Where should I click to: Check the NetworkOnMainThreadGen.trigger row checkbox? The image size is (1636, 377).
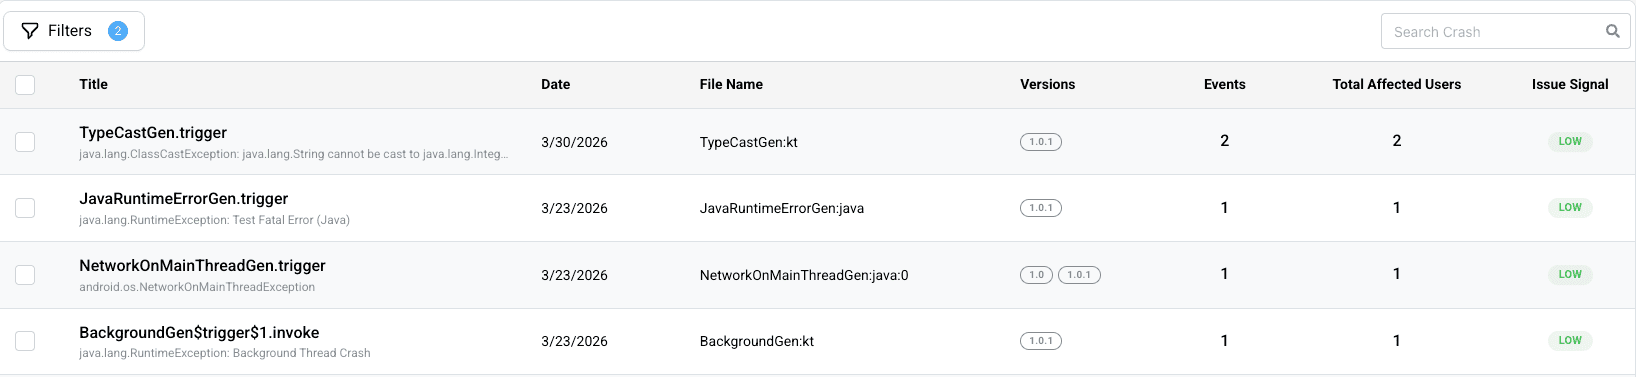coord(25,275)
